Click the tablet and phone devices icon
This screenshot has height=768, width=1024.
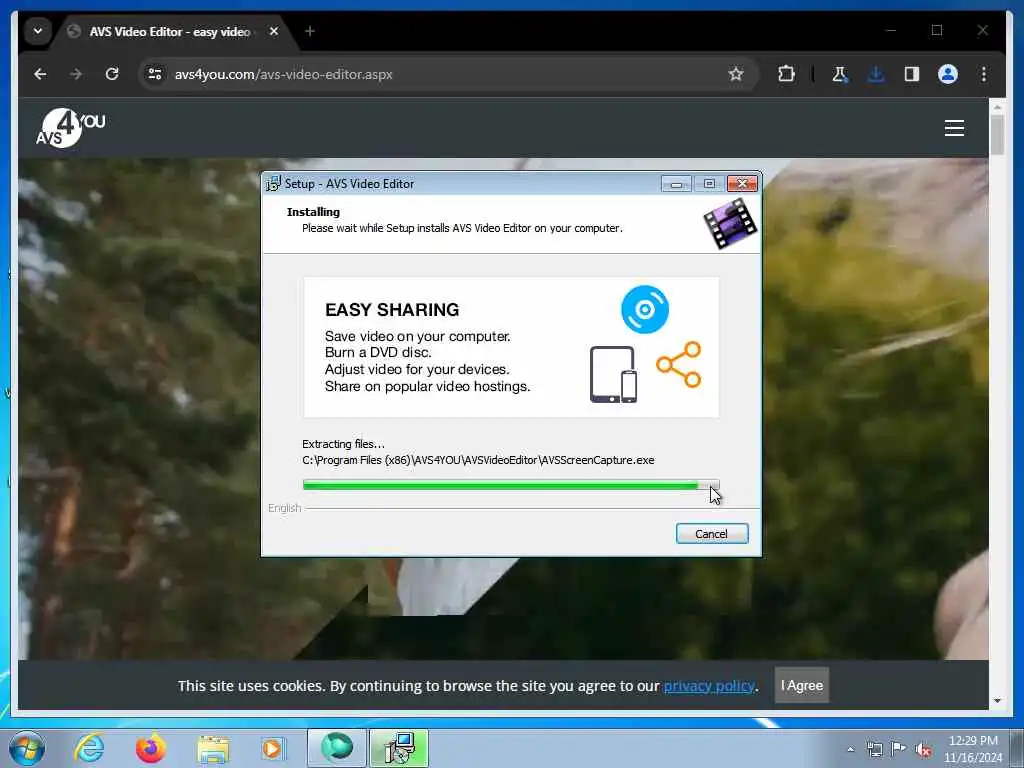[x=613, y=374]
